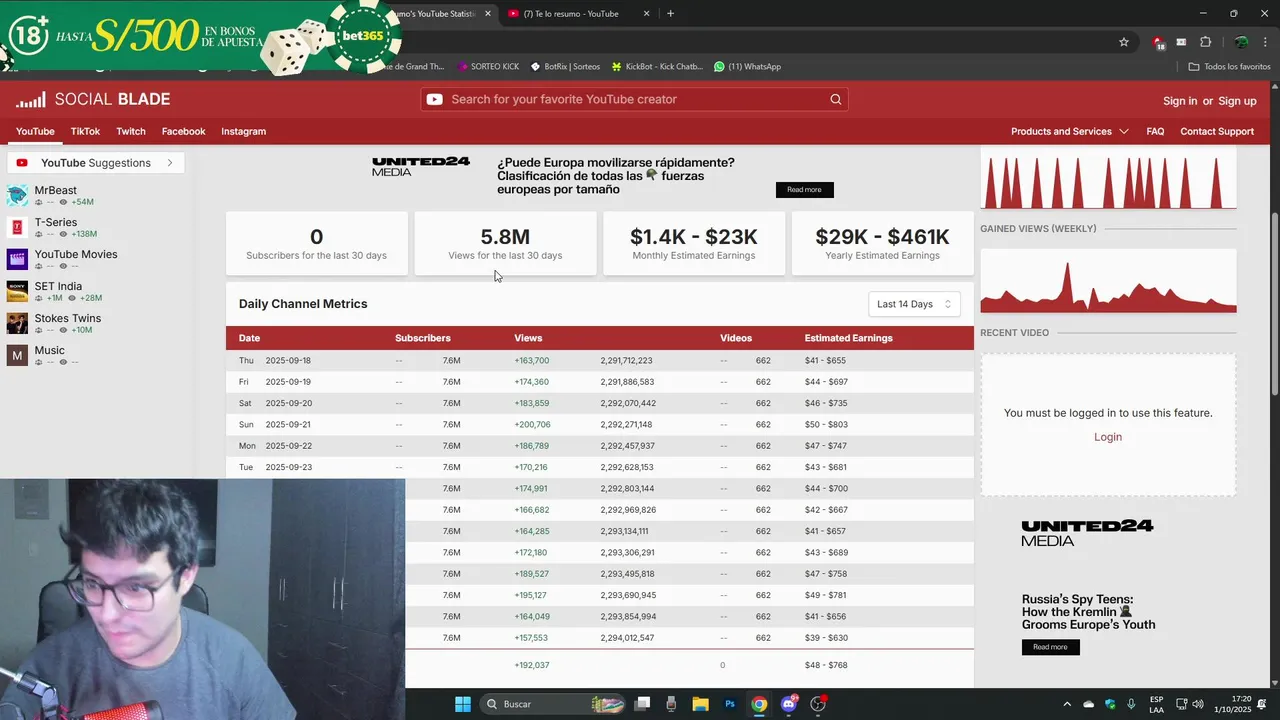Click the Windows taskbar Buscar search box

point(552,704)
